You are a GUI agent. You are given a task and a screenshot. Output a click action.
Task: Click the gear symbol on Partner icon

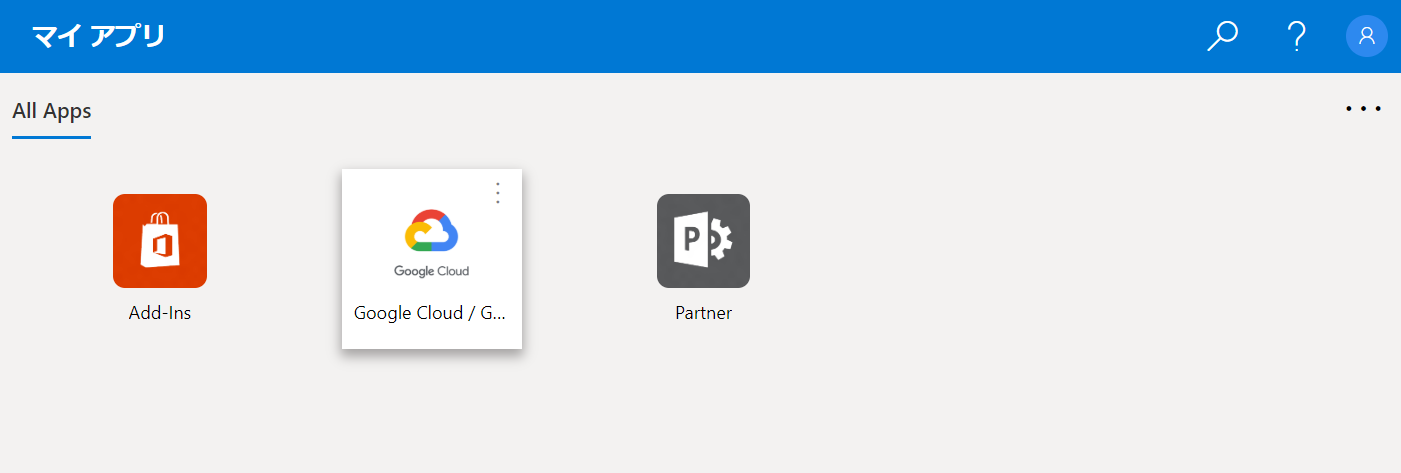(720, 241)
